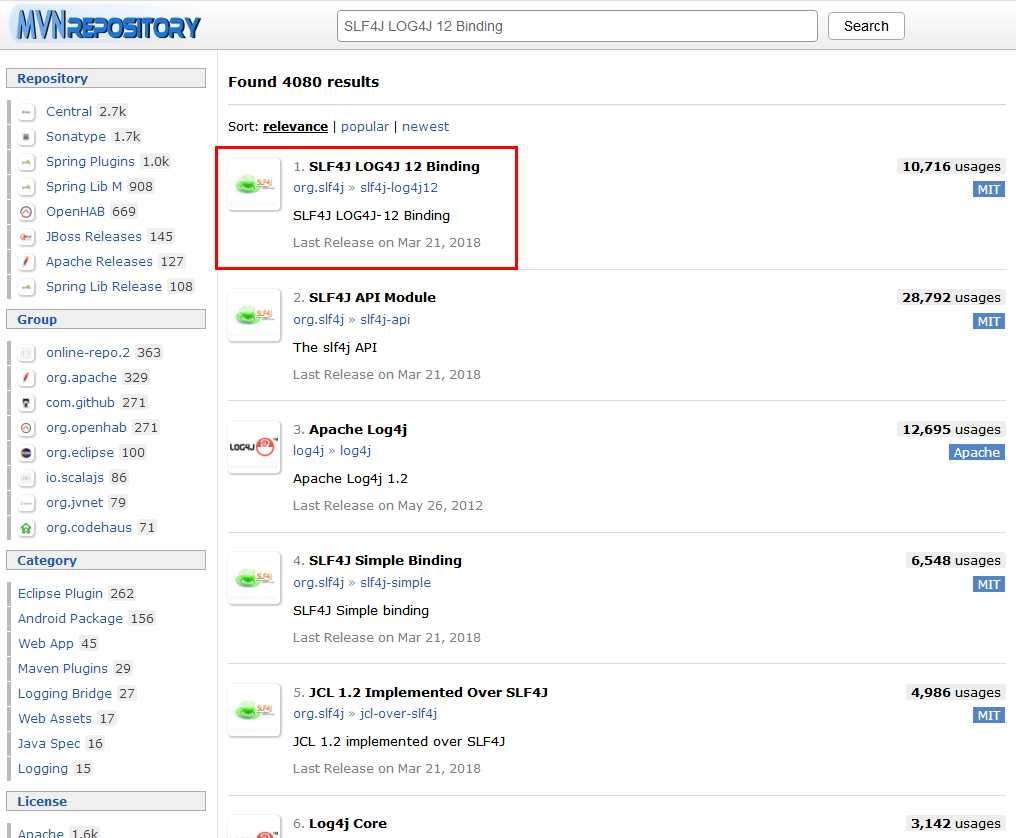Open Log4j Core result title

pyautogui.click(x=347, y=824)
